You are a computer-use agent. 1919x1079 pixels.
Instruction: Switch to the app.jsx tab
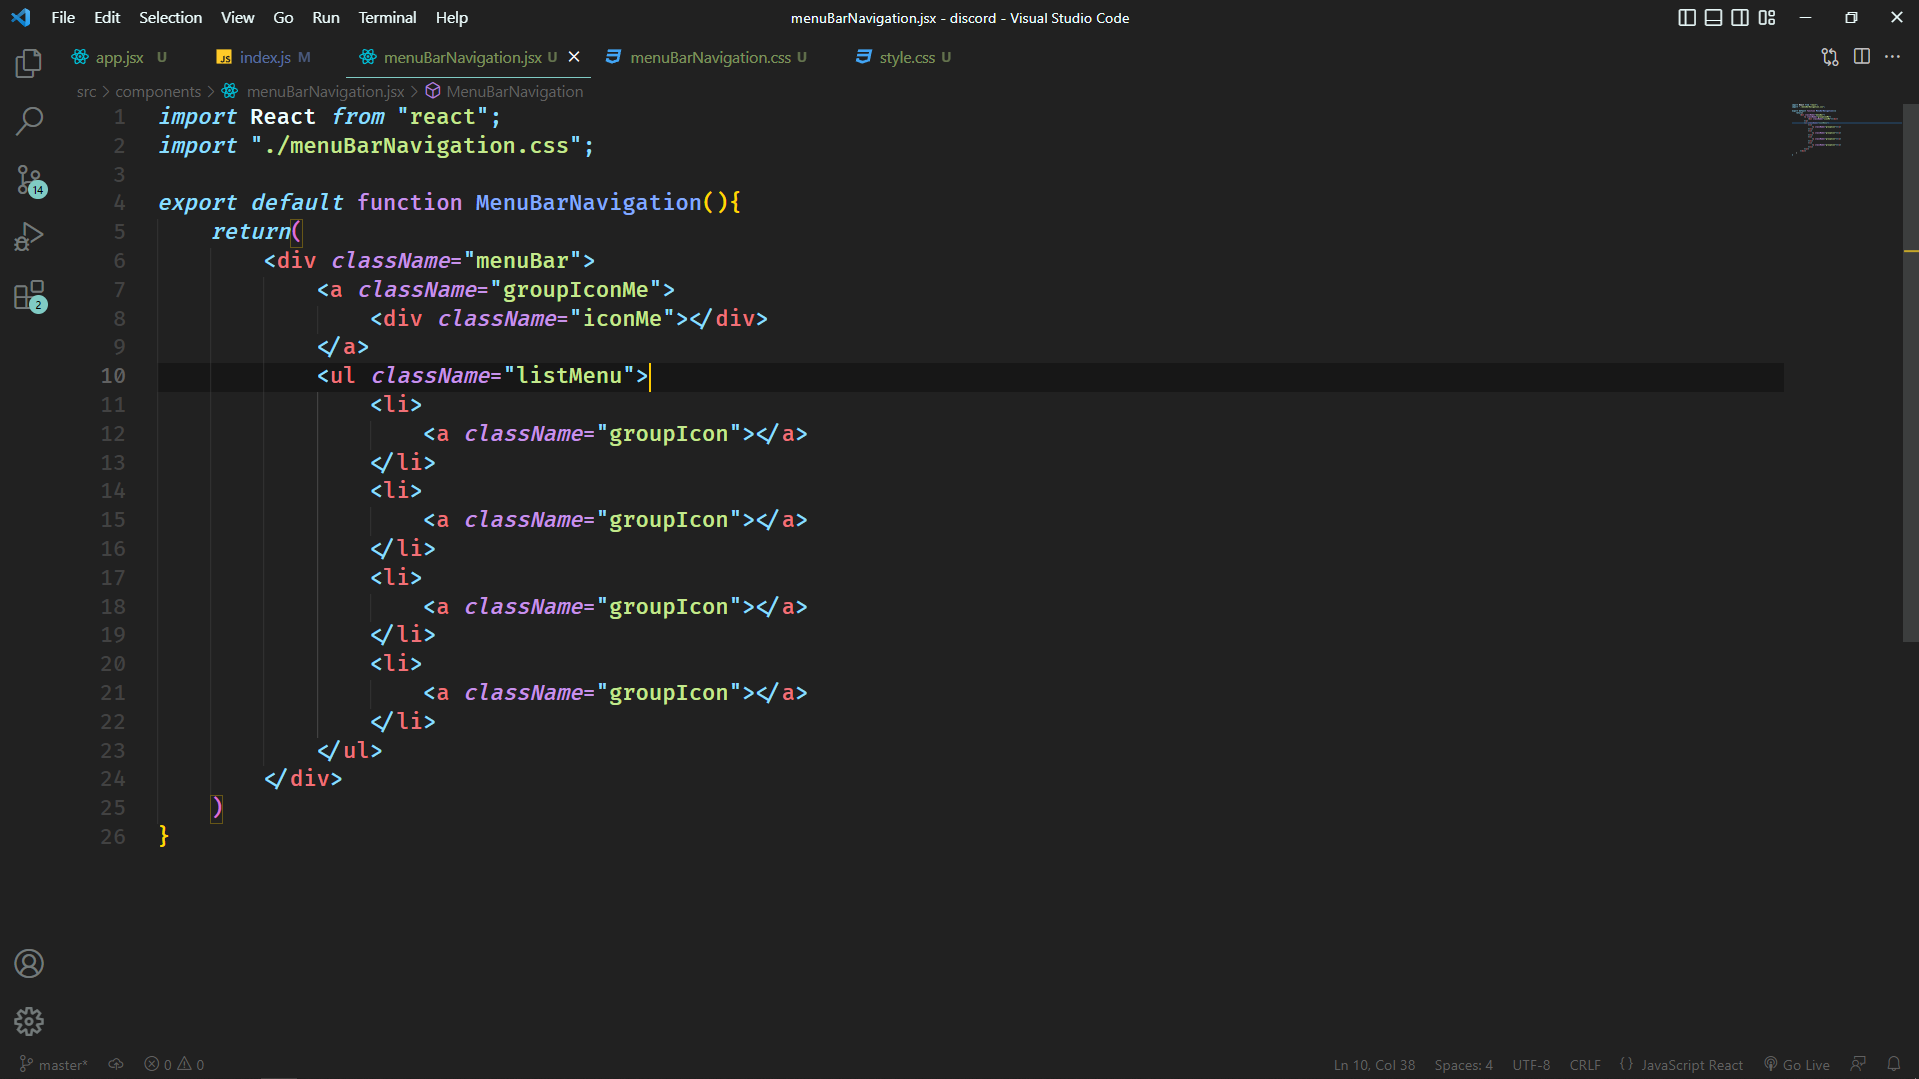click(x=118, y=57)
